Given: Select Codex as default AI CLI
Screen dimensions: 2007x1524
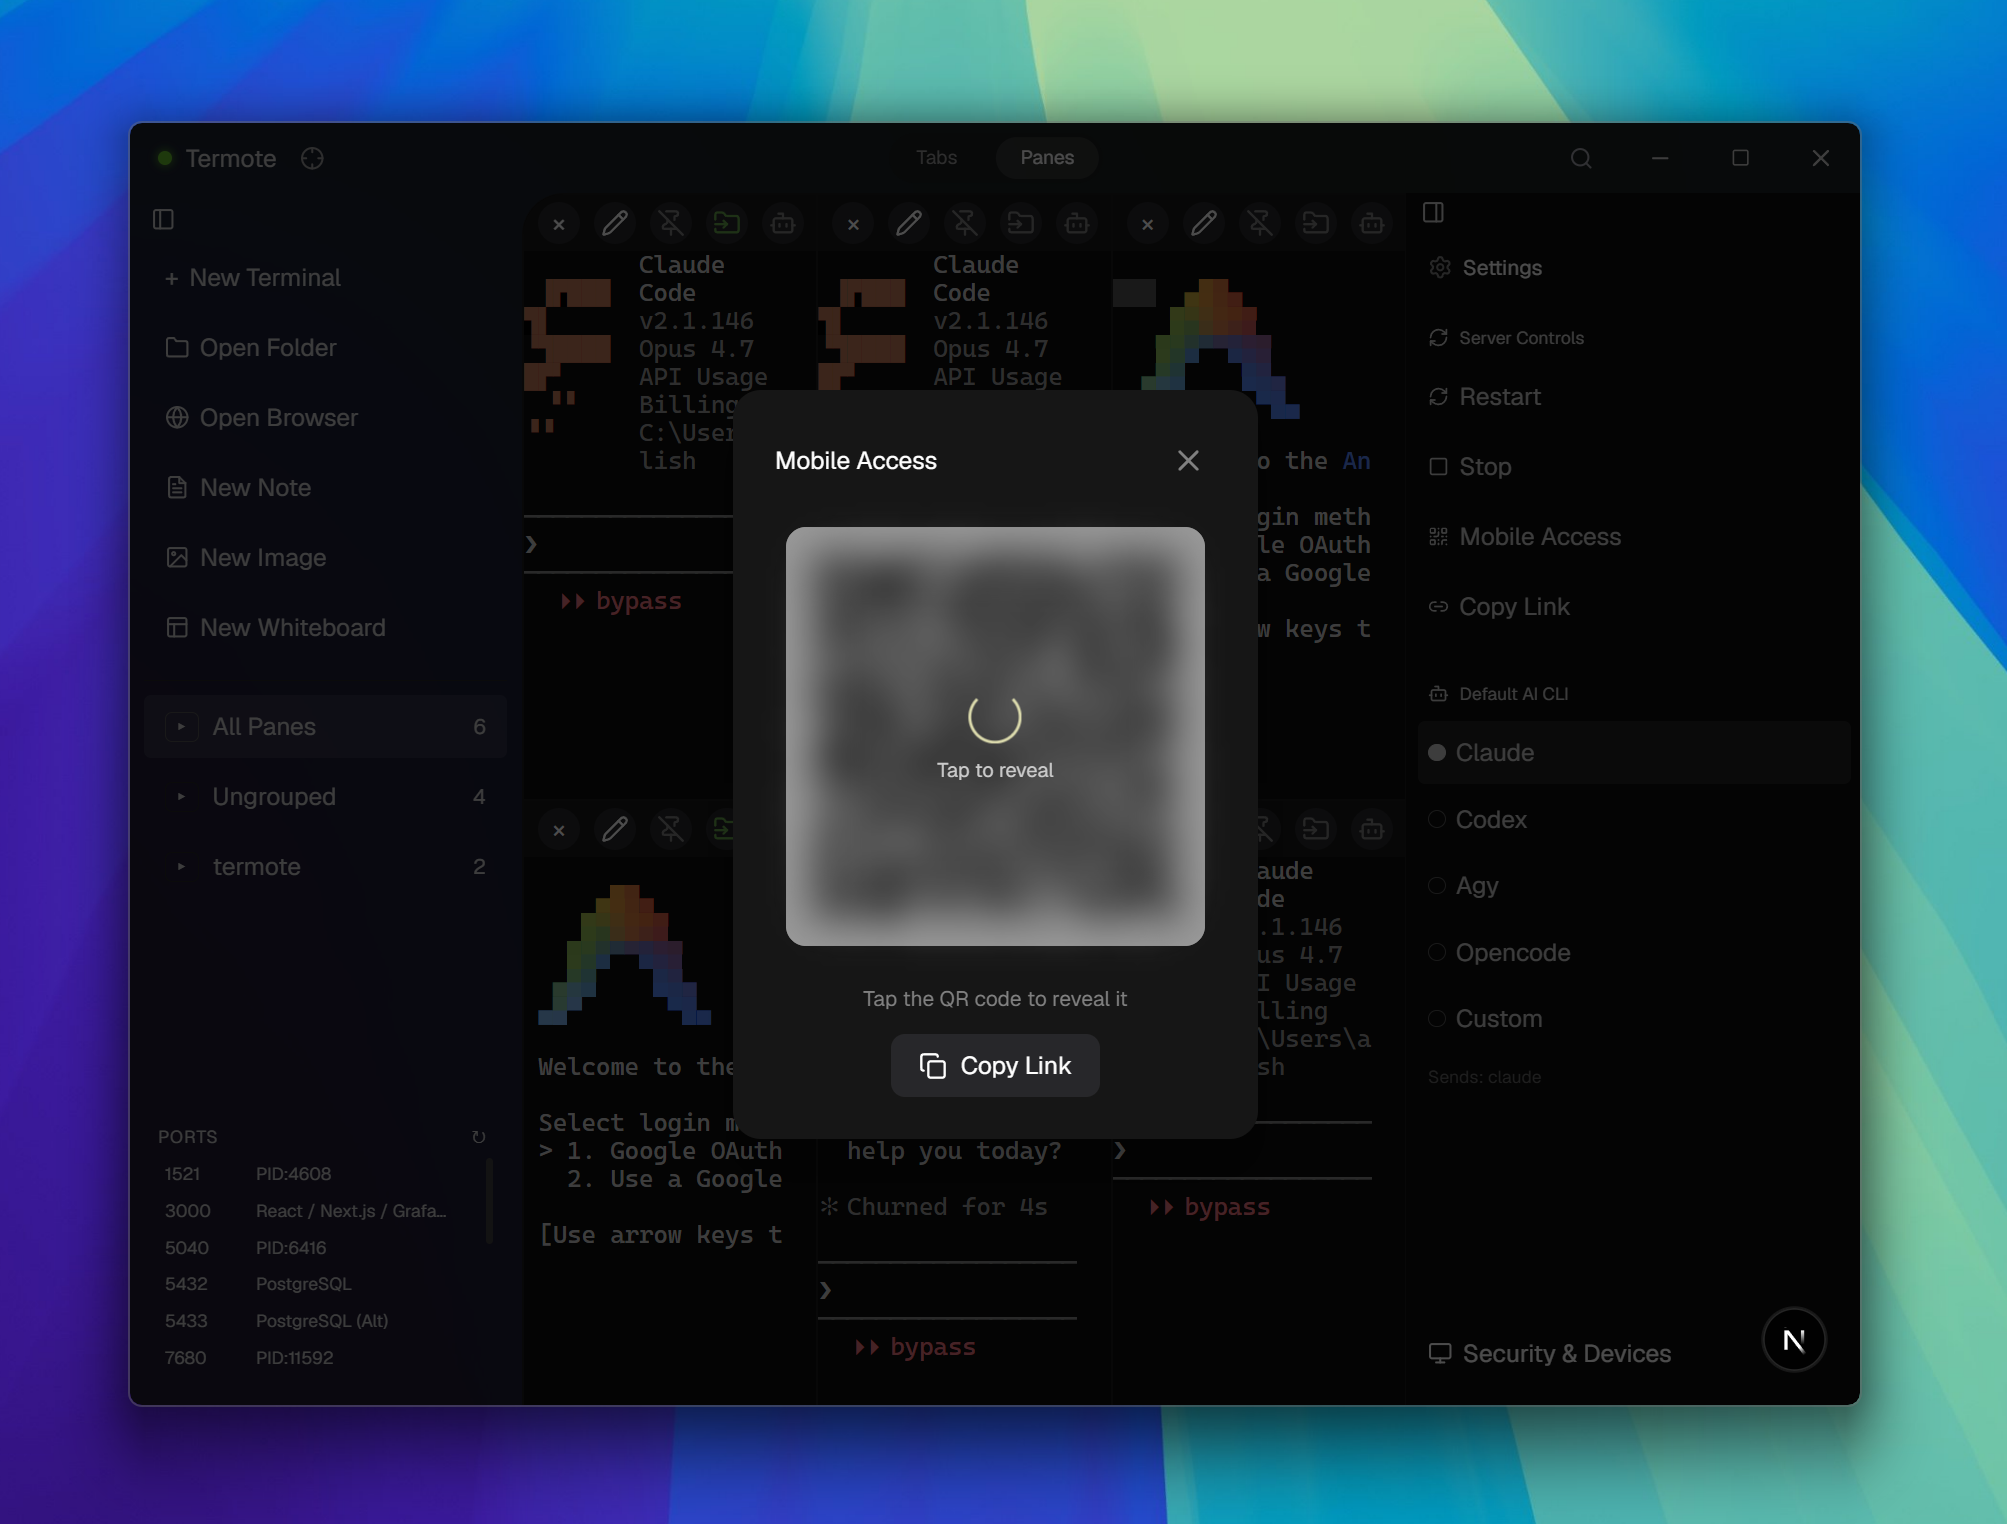Looking at the screenshot, I should (1478, 819).
